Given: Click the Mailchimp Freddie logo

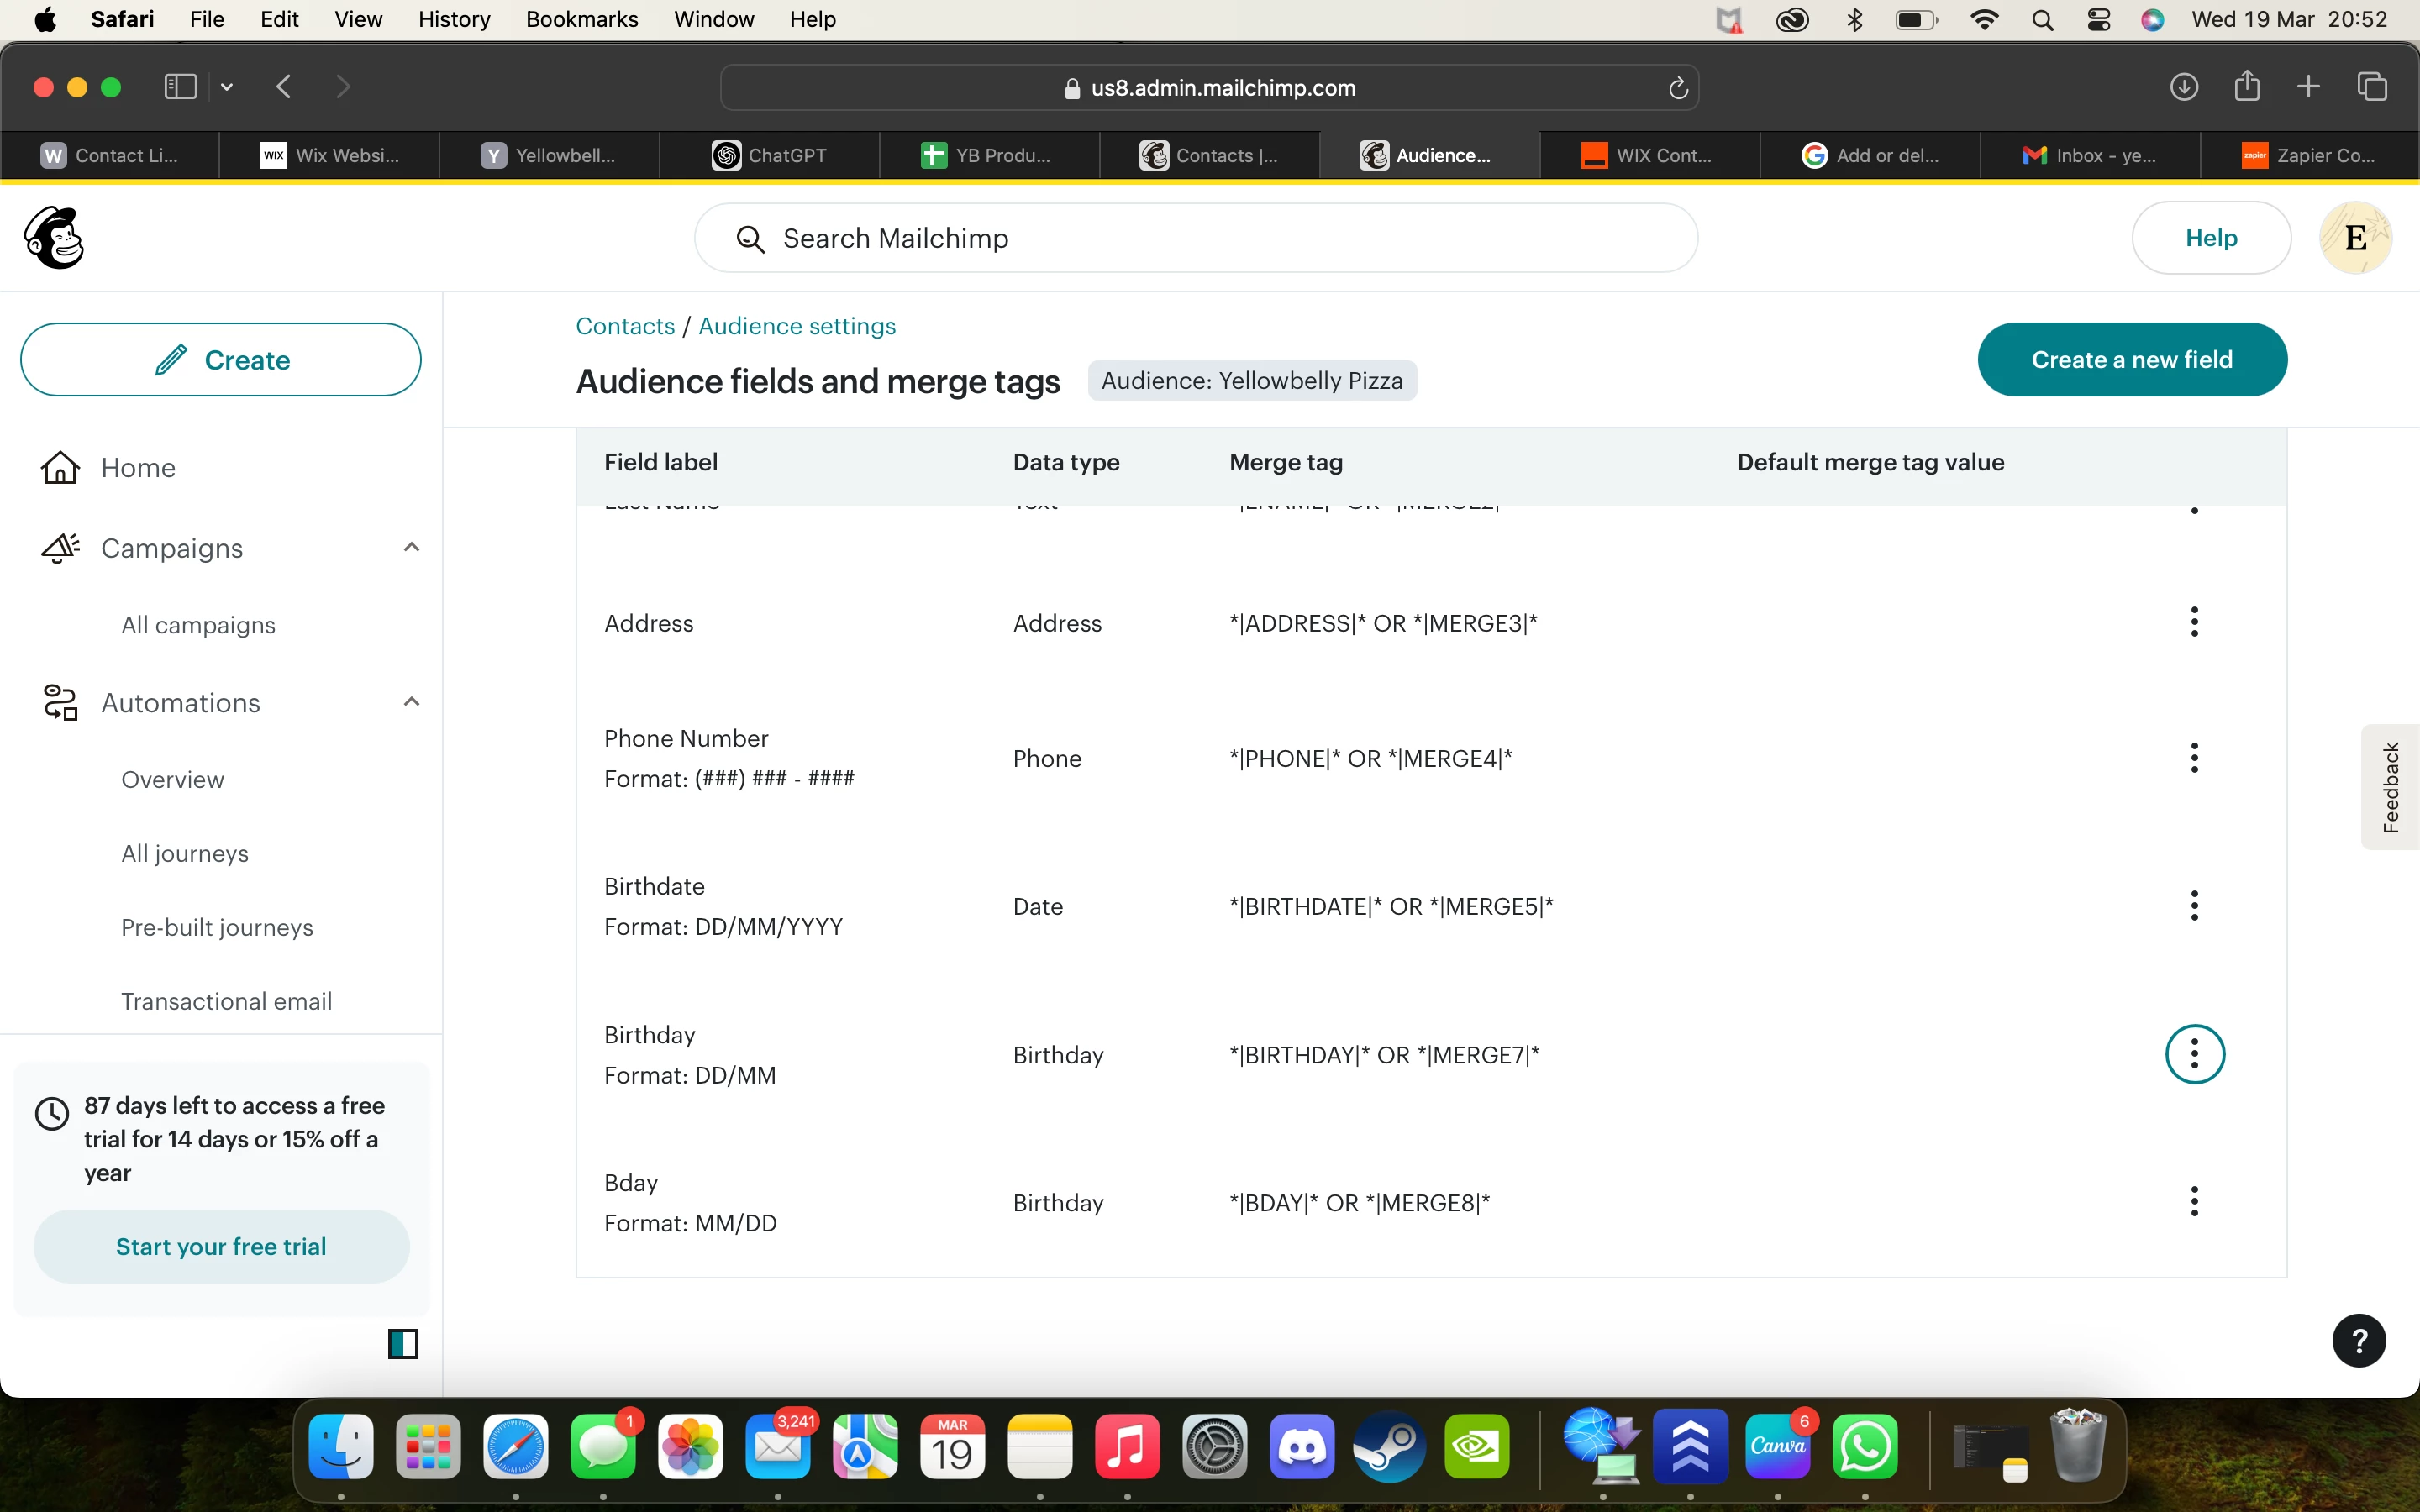Looking at the screenshot, I should click(54, 238).
